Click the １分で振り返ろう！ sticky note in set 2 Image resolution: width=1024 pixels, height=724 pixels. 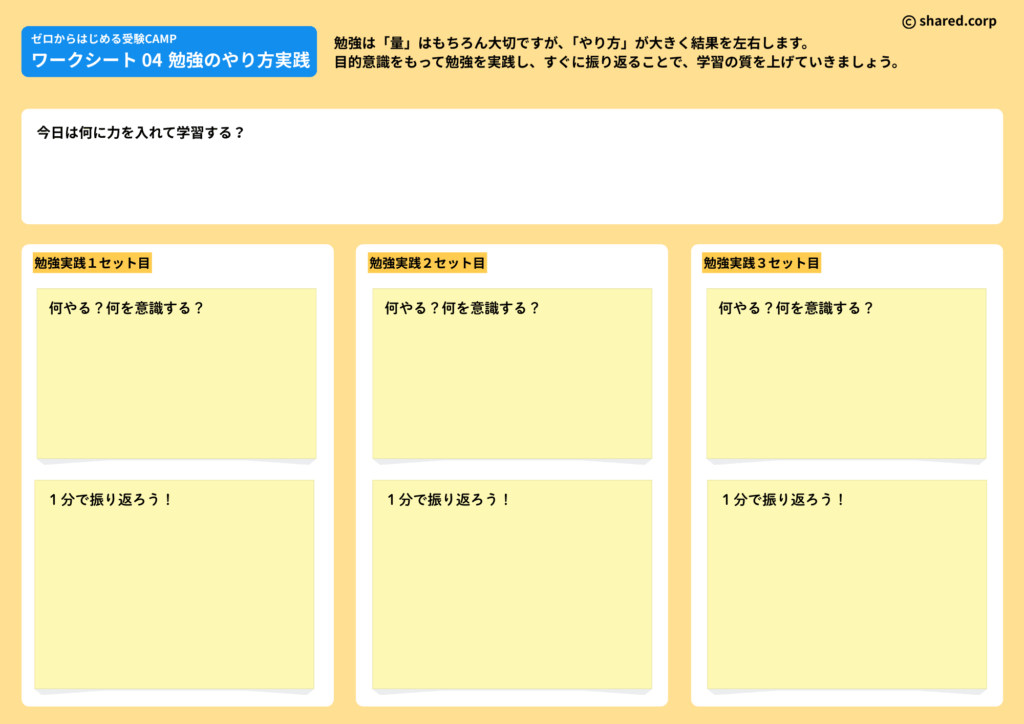coord(512,585)
